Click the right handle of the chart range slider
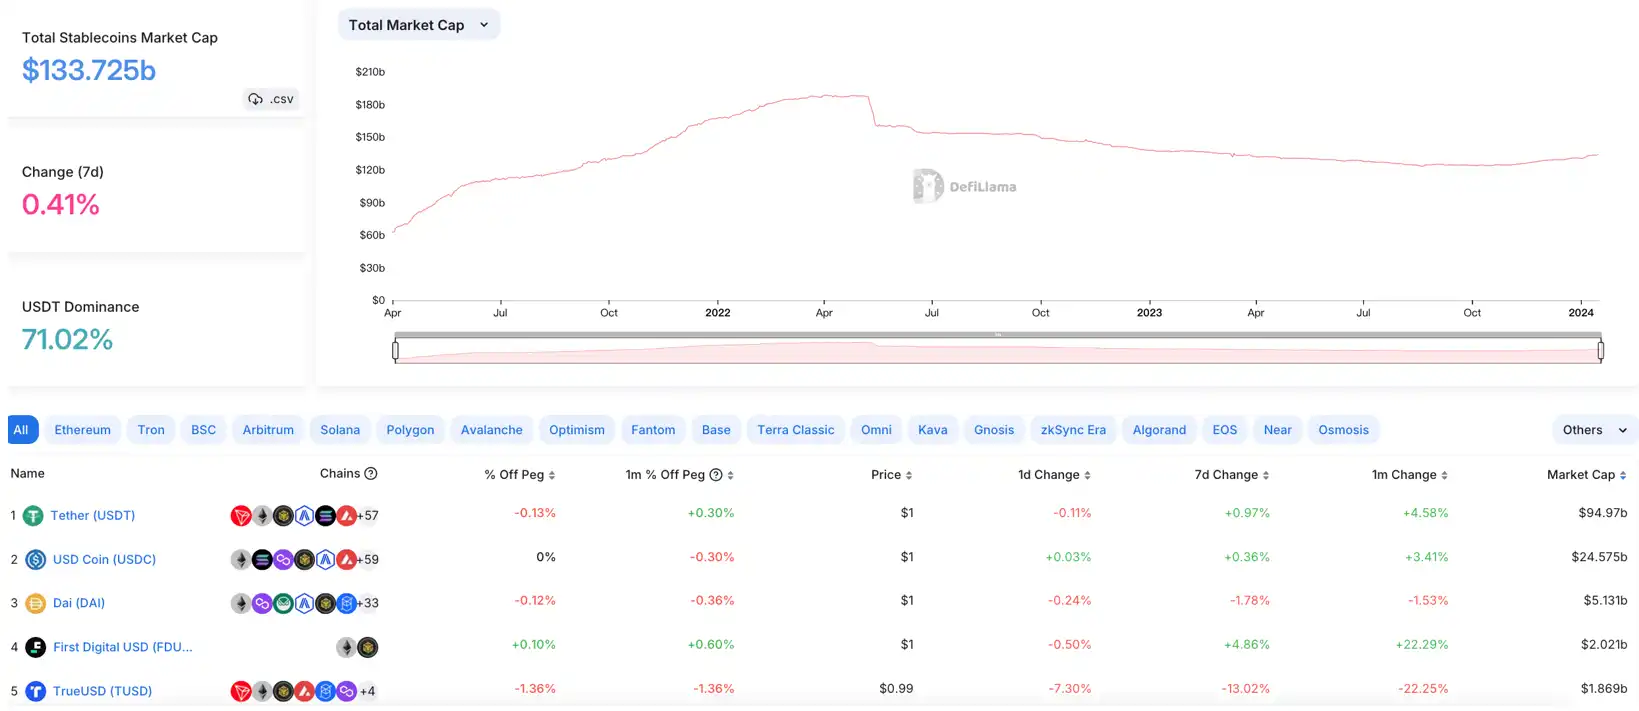 coord(1601,350)
